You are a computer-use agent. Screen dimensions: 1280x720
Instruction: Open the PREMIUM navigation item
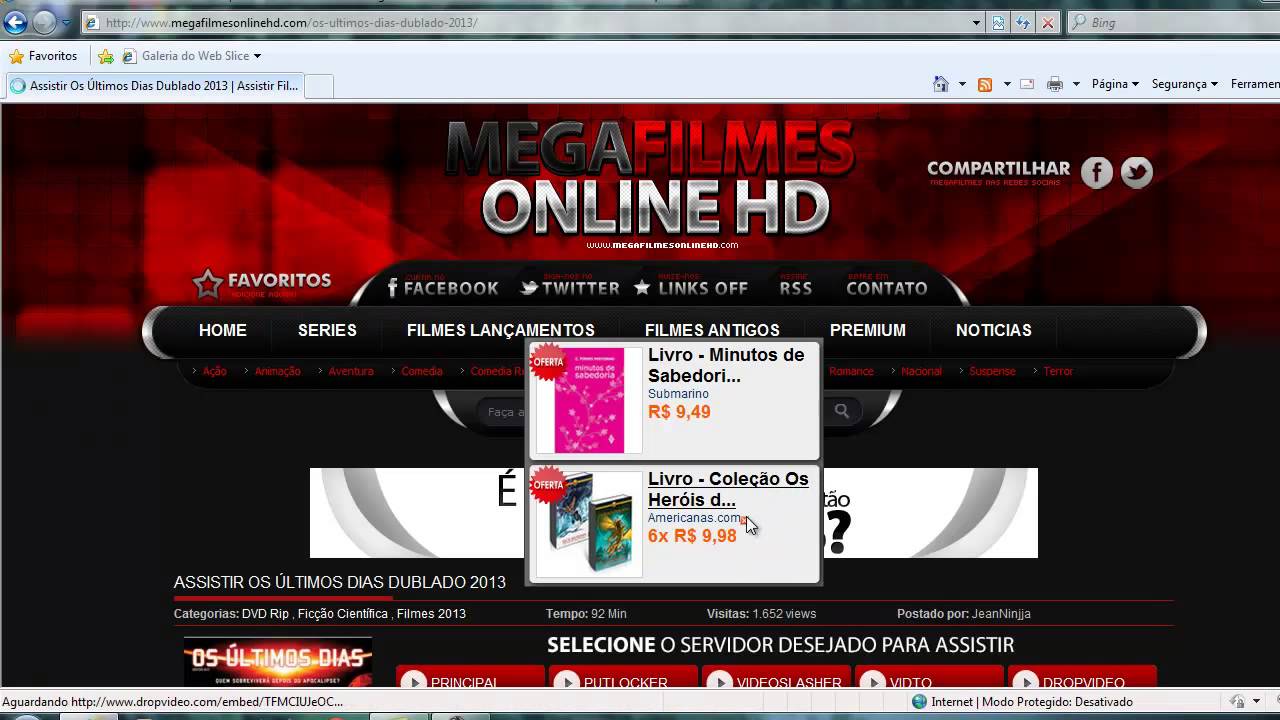(867, 330)
